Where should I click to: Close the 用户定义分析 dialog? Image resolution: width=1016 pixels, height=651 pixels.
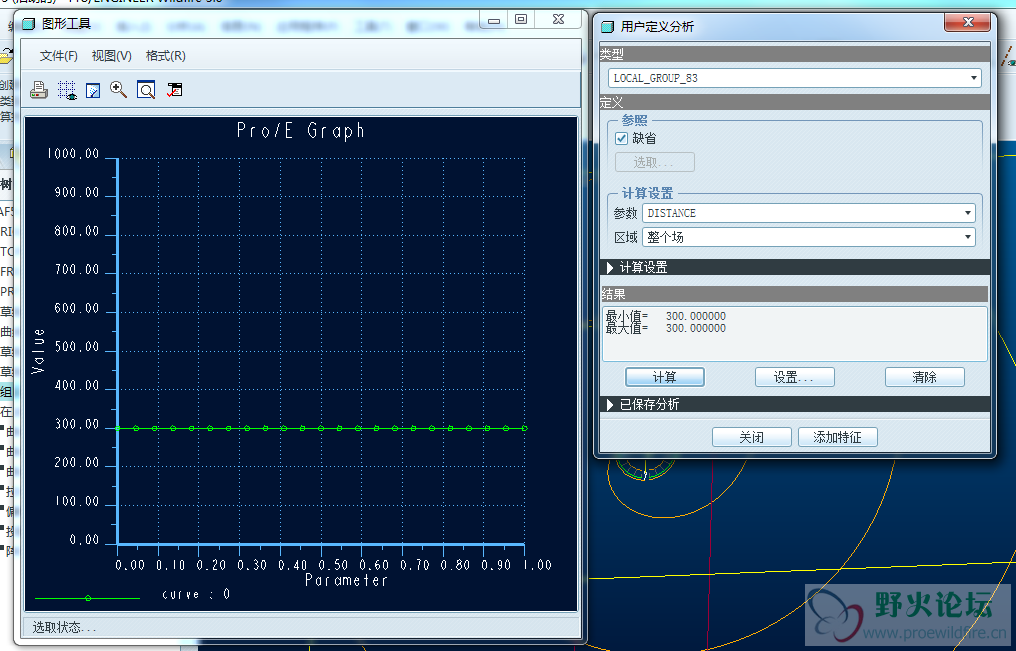pos(967,23)
